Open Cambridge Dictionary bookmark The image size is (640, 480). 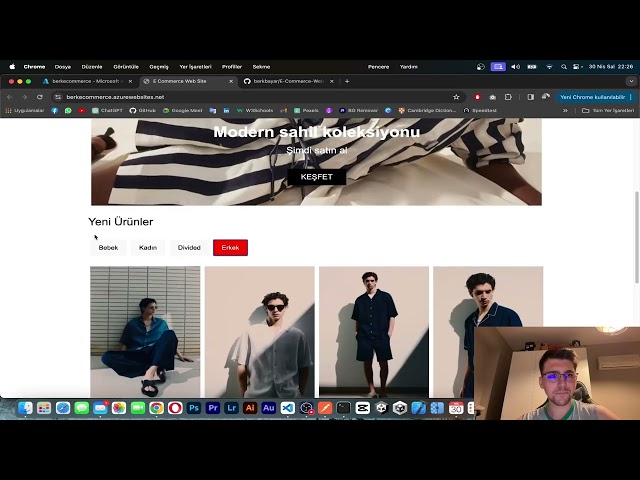[x=427, y=110]
